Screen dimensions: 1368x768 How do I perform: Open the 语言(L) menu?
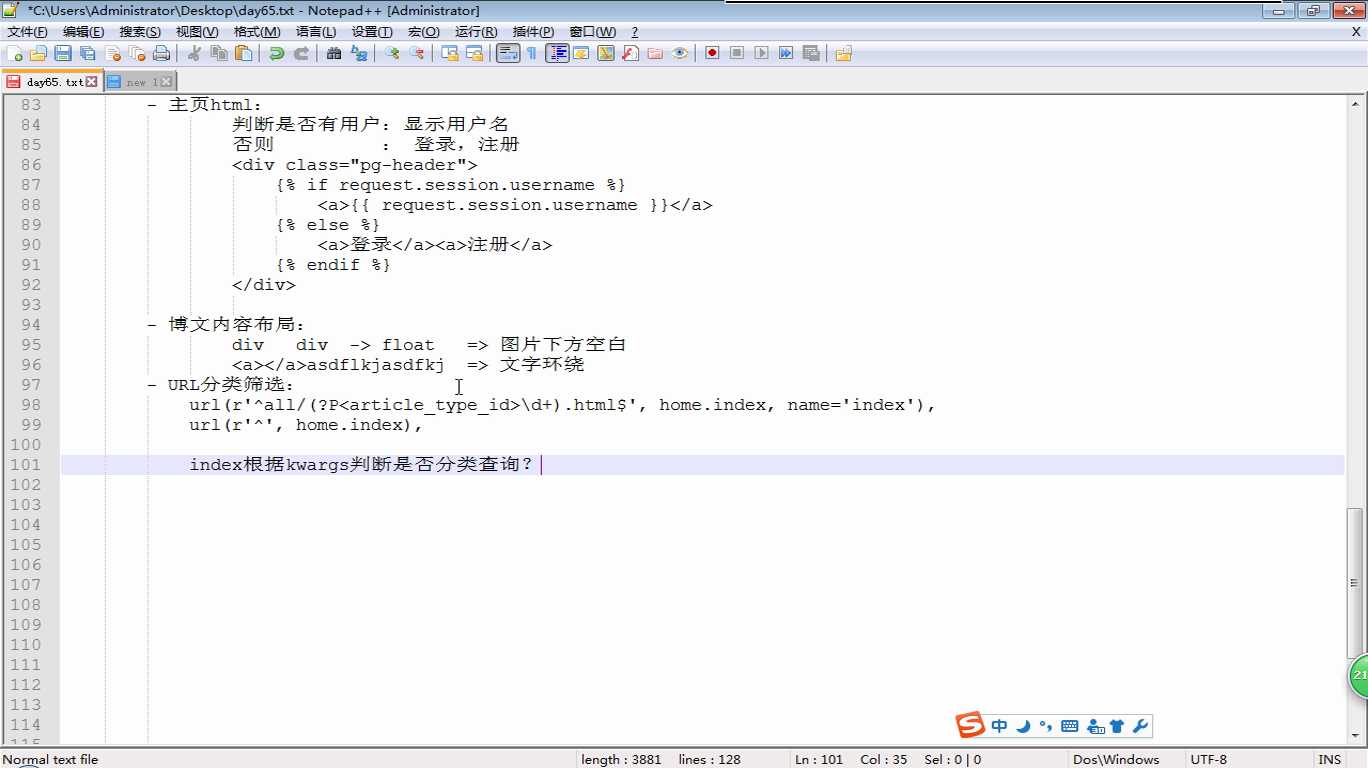[316, 32]
